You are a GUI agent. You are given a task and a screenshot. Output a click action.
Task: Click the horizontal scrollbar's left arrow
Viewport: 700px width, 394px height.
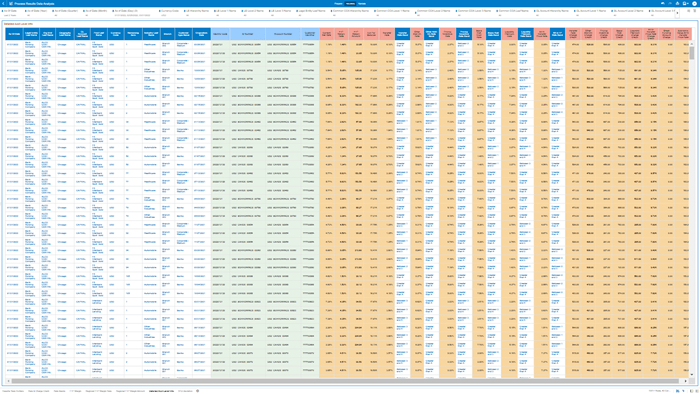(8, 381)
